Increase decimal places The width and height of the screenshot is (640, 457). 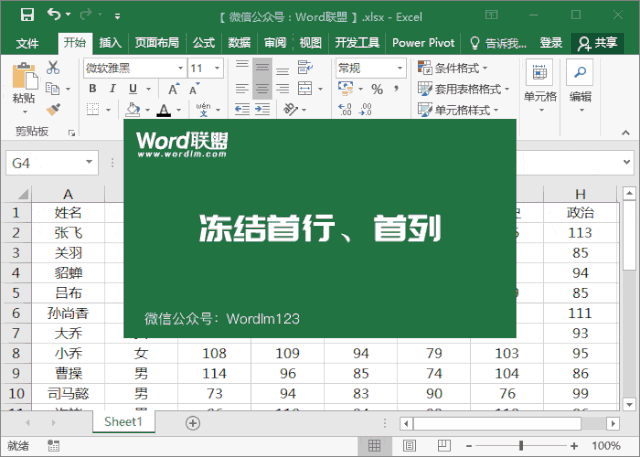[345, 109]
